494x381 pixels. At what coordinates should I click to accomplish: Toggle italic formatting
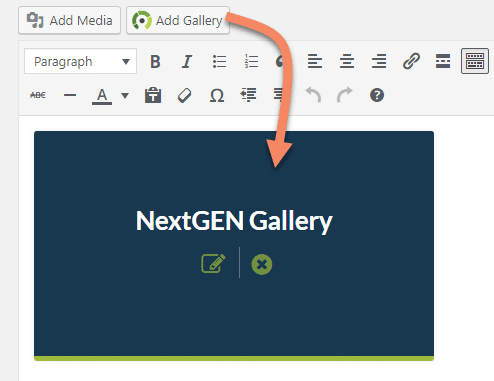(x=187, y=61)
